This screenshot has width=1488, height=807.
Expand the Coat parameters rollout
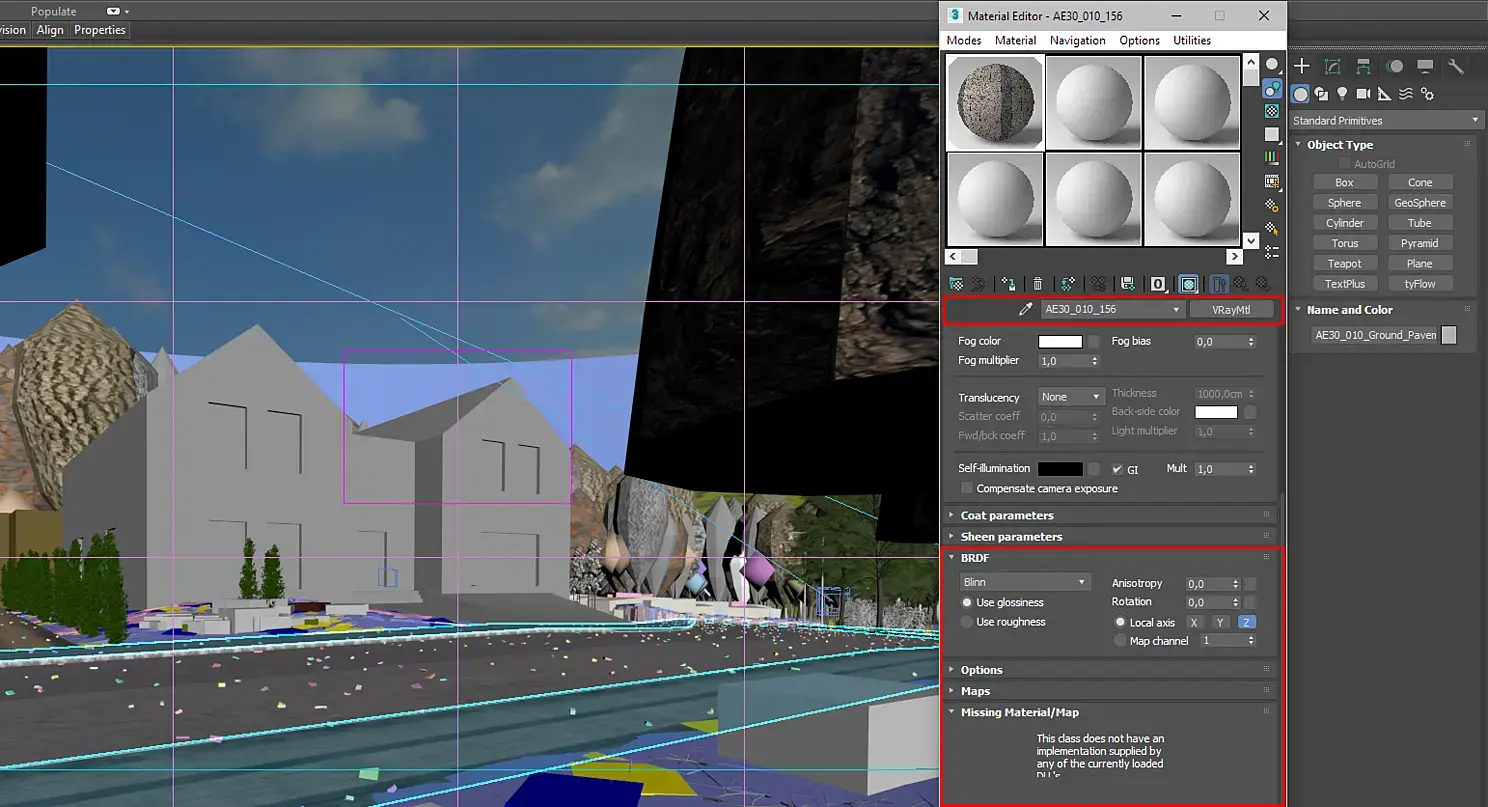(x=1007, y=515)
